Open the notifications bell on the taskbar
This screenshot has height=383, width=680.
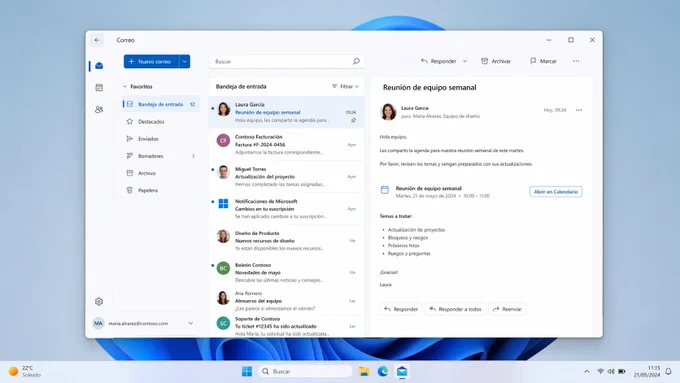pos(668,372)
